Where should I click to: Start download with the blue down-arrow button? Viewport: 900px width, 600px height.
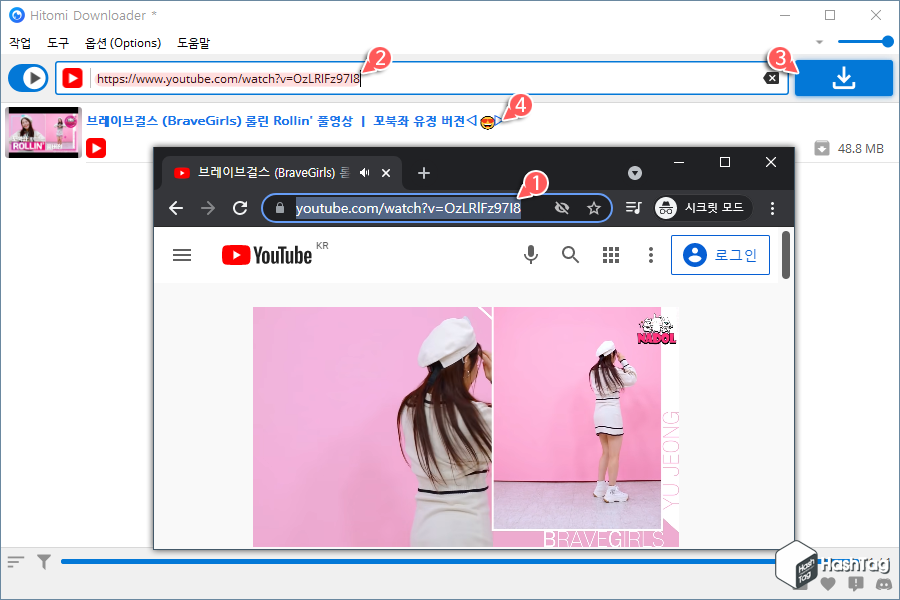[x=843, y=78]
